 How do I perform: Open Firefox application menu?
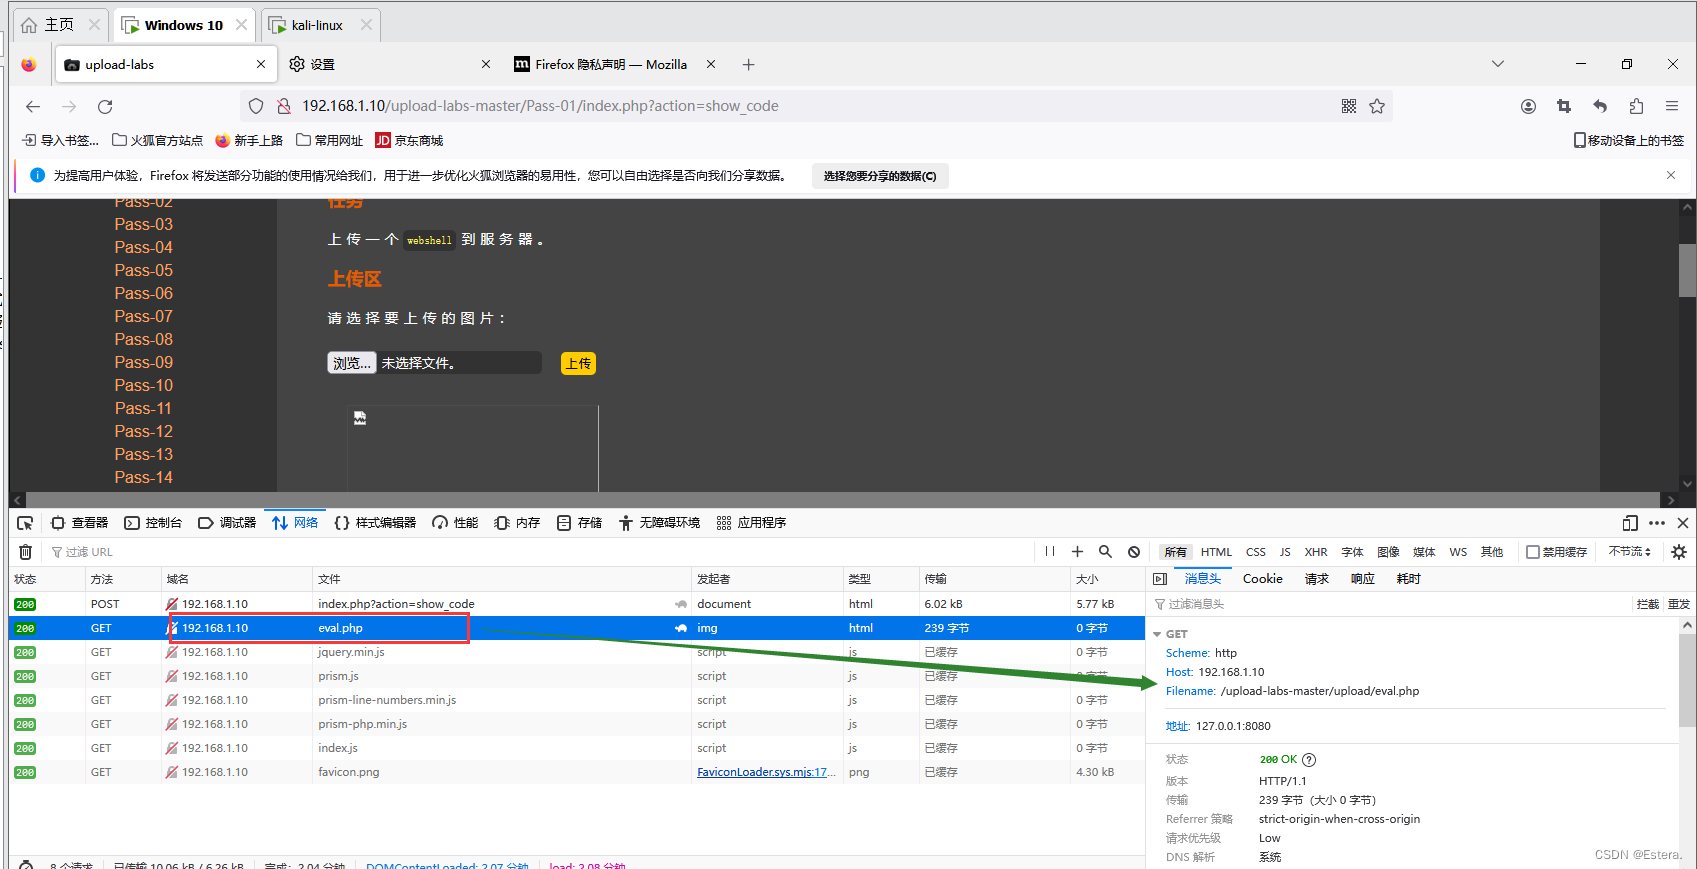pos(1672,106)
